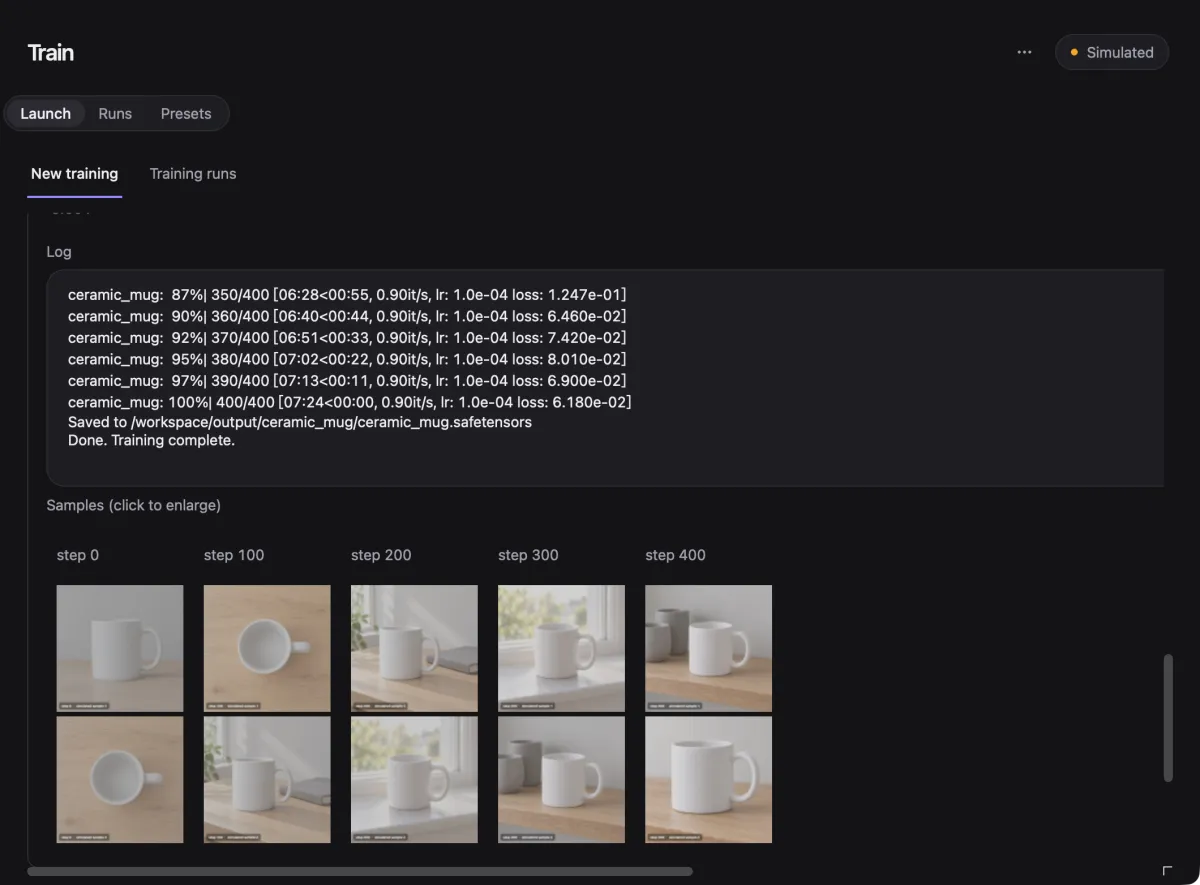The width and height of the screenshot is (1200, 885).
Task: Click the log line showing 370/400 progress
Action: [x=347, y=338]
